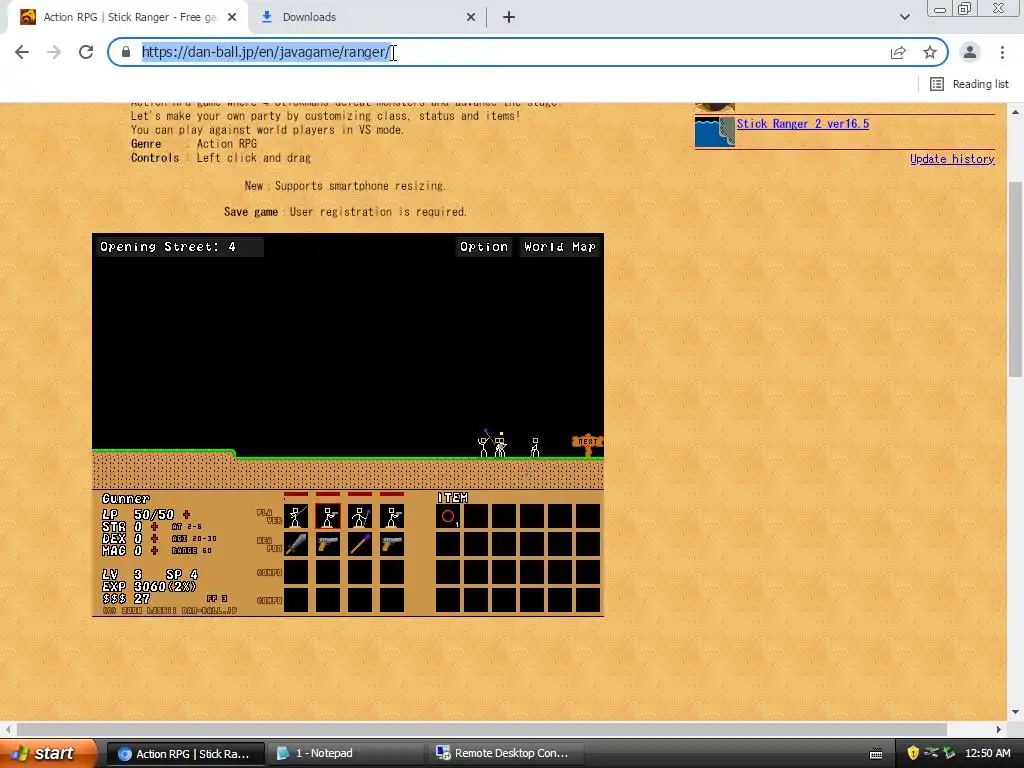Click the address bar URL
Screen dimensions: 1024x768
pos(266,52)
